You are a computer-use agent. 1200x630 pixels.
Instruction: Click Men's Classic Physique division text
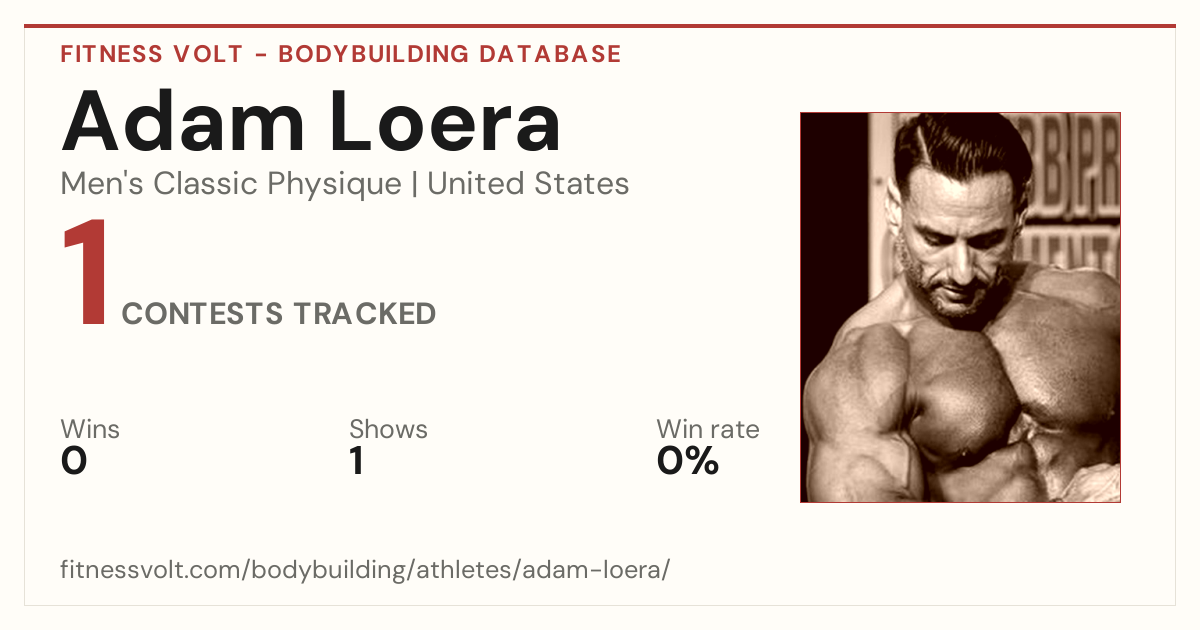[x=231, y=184]
